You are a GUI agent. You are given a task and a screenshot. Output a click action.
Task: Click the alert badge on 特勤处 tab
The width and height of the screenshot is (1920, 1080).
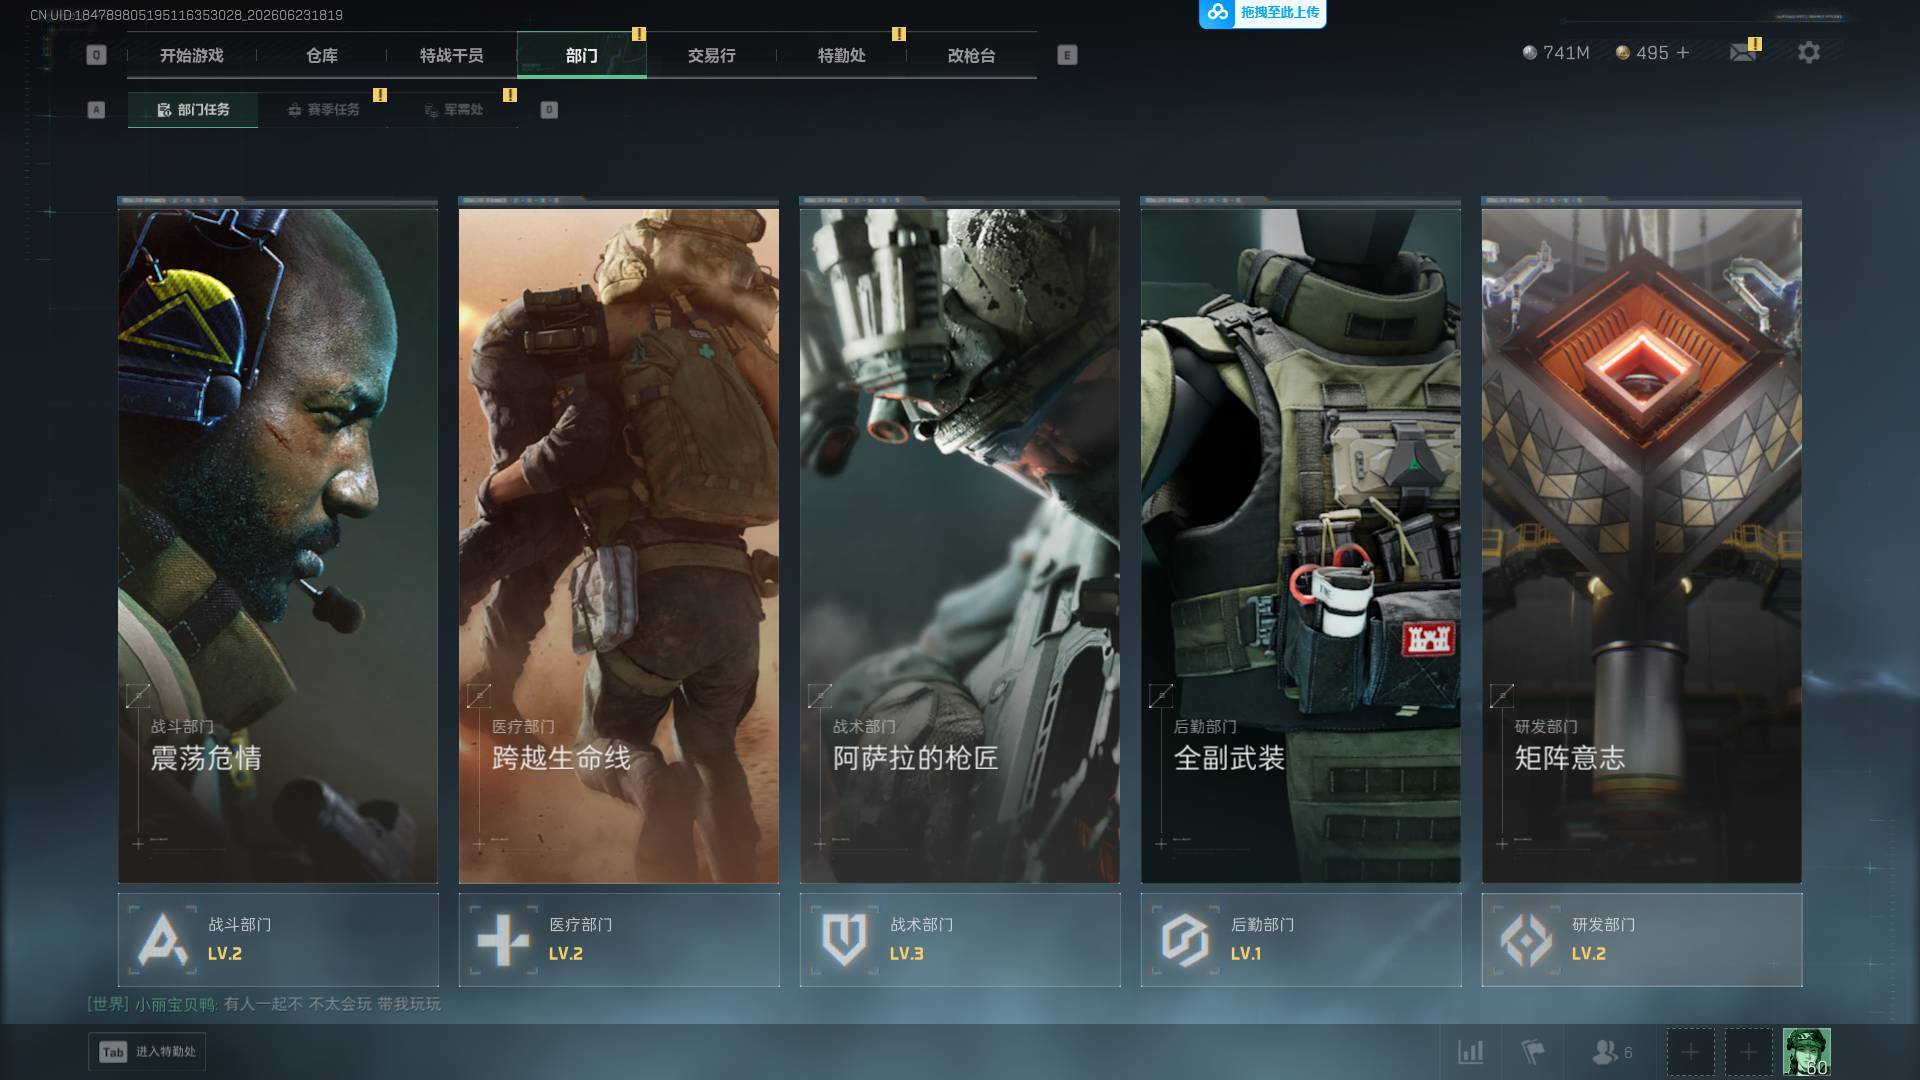pyautogui.click(x=899, y=34)
